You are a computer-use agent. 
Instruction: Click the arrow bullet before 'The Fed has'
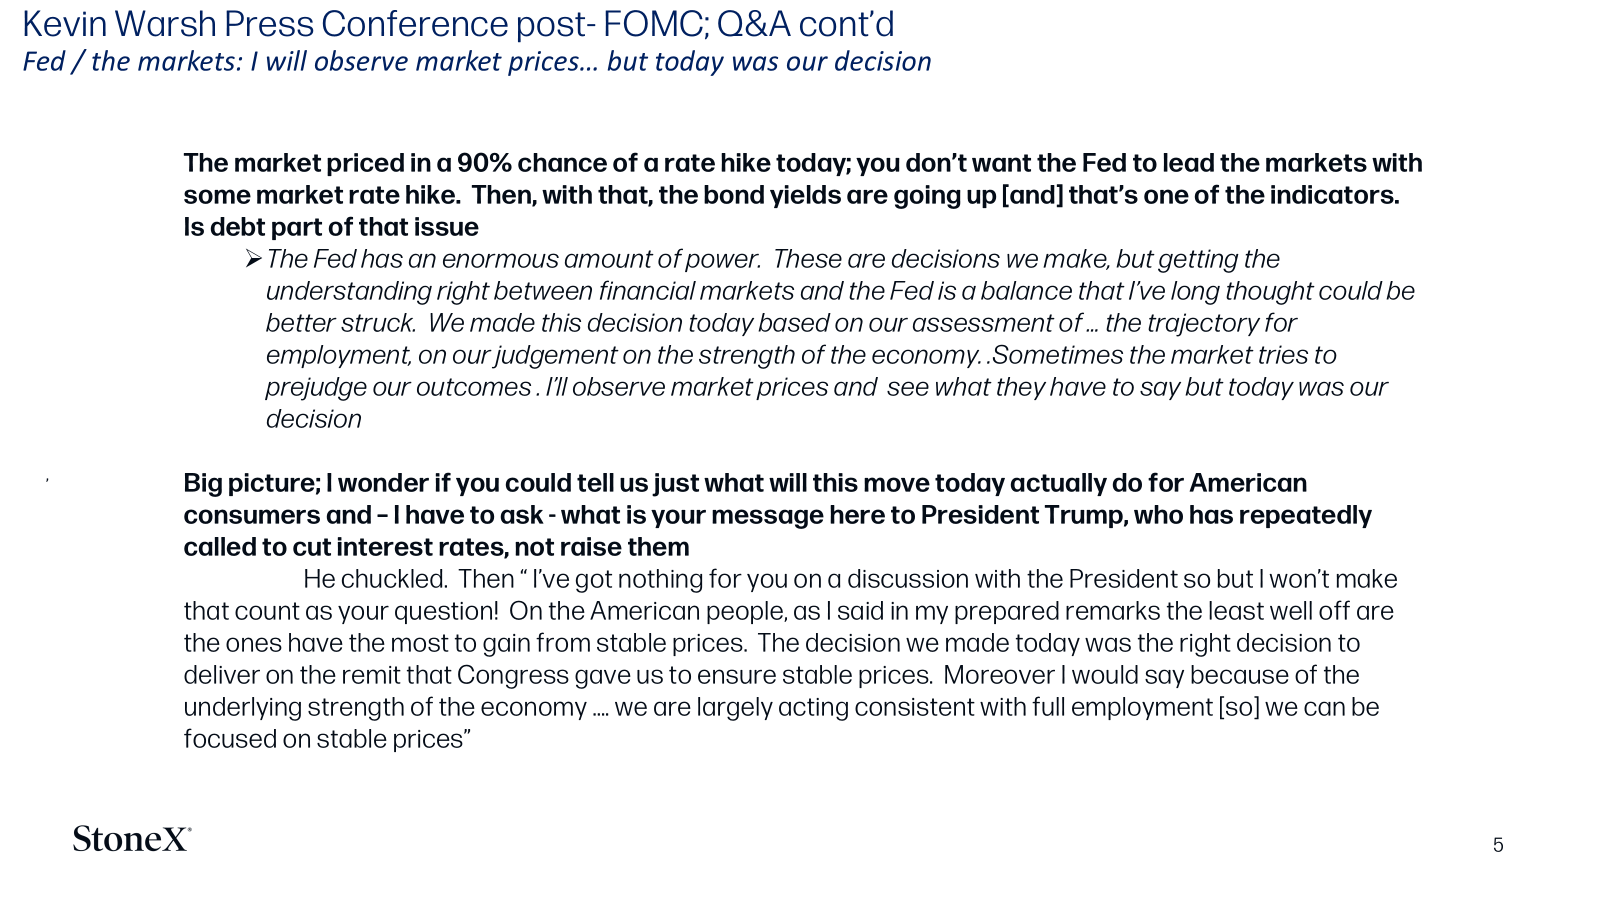coord(253,259)
